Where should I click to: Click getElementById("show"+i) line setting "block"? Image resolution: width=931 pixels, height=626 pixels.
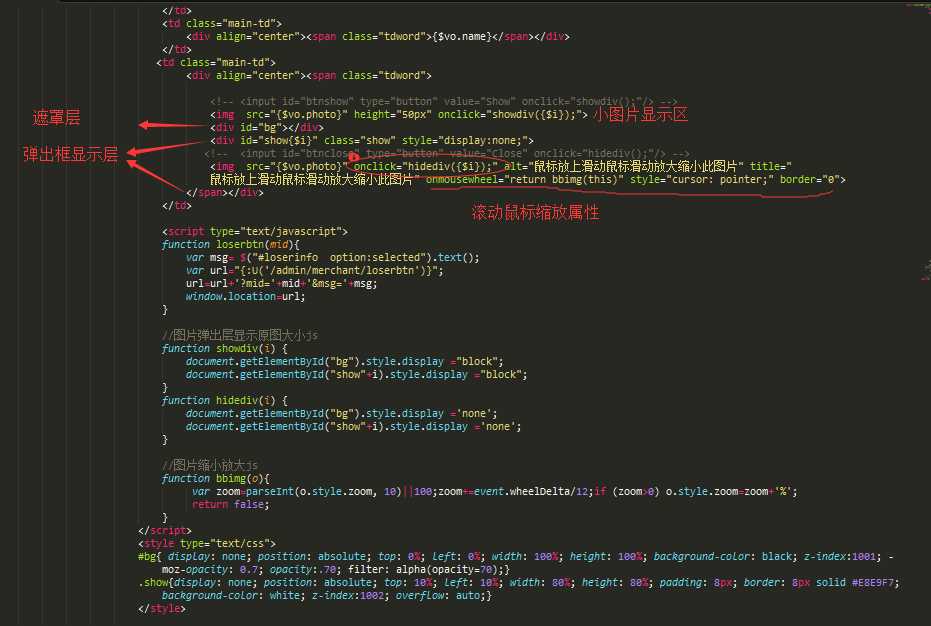pos(356,374)
